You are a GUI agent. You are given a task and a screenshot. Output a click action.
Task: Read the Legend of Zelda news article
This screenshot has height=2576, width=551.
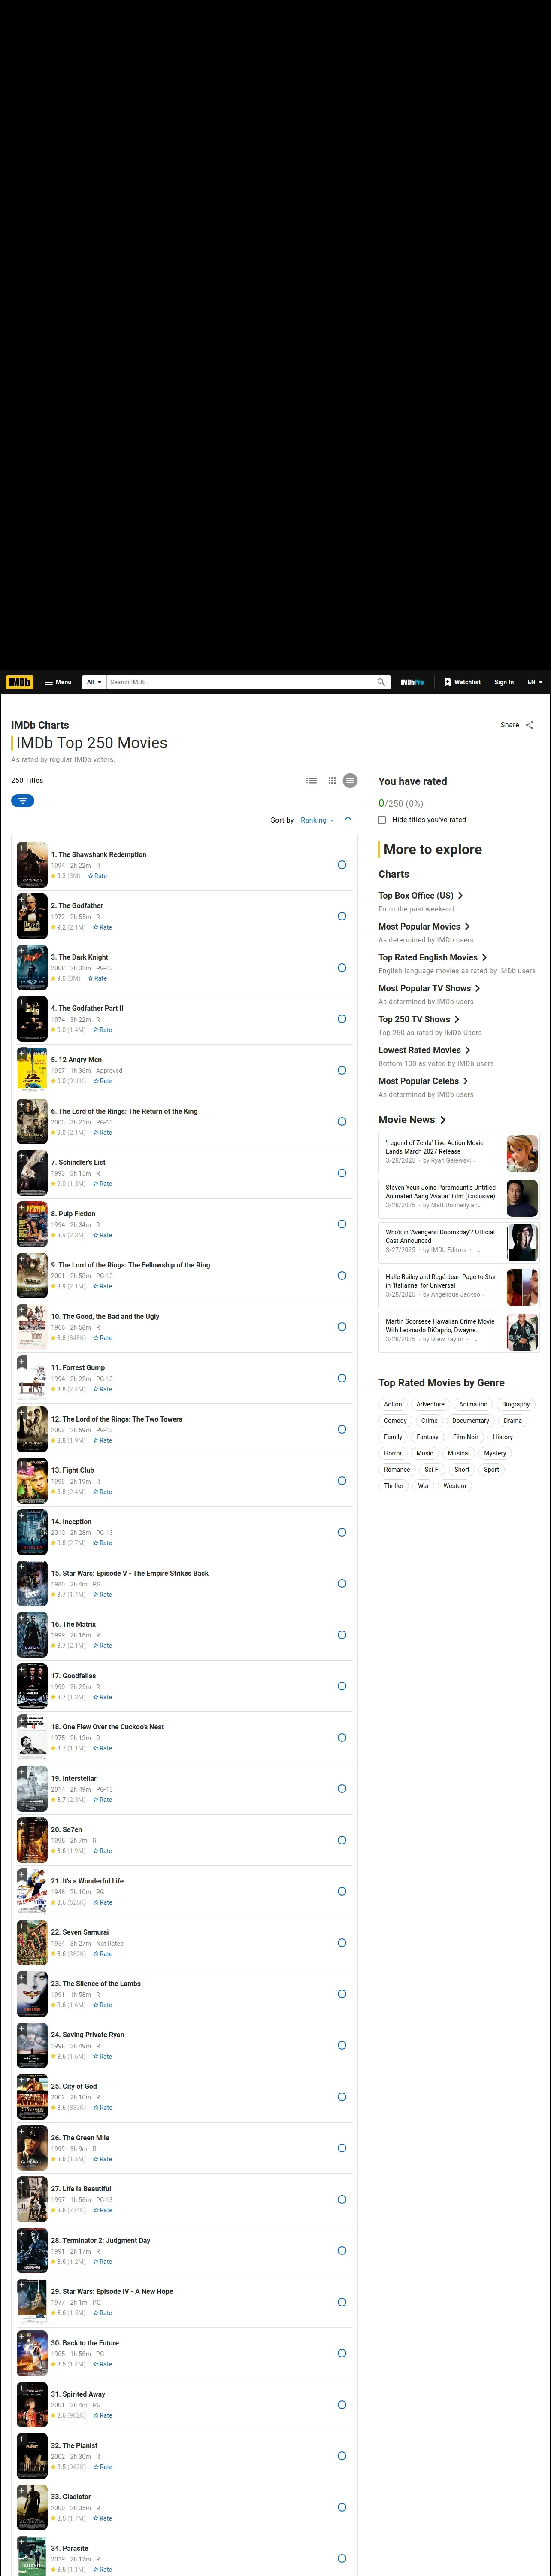460,1153
